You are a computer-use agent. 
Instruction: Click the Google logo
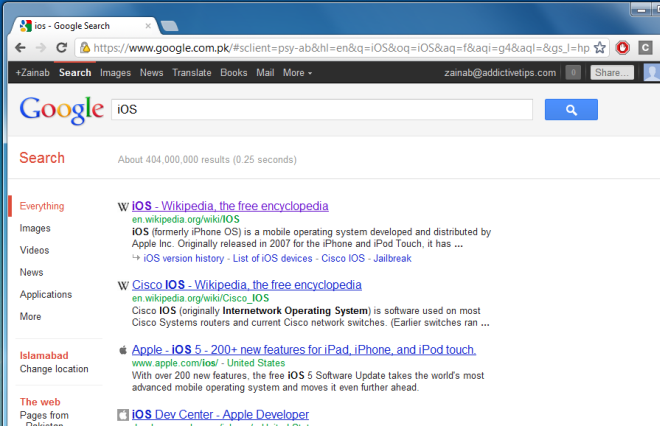click(61, 110)
